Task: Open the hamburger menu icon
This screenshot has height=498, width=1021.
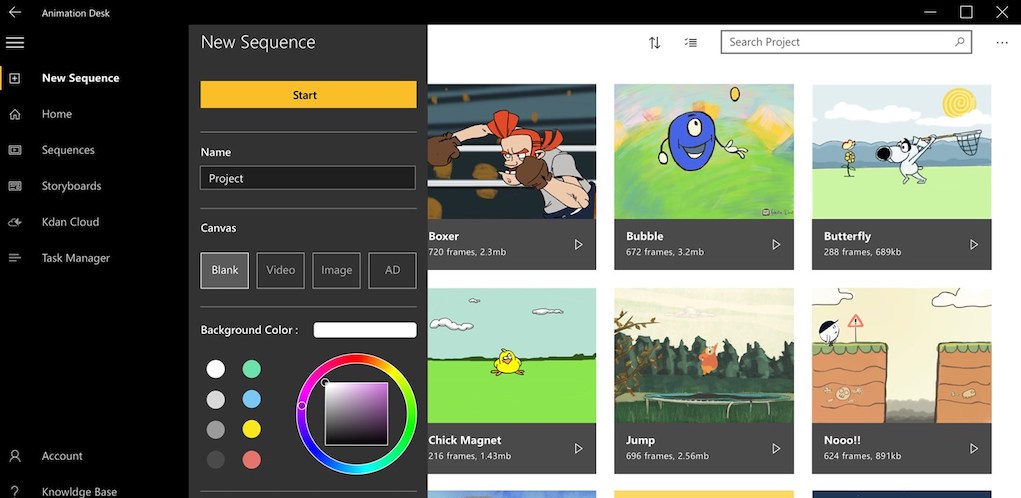Action: point(14,42)
